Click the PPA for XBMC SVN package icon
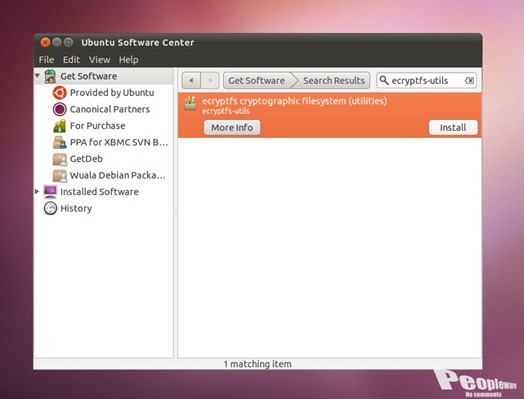Screen dimensions: 524x399 point(59,142)
